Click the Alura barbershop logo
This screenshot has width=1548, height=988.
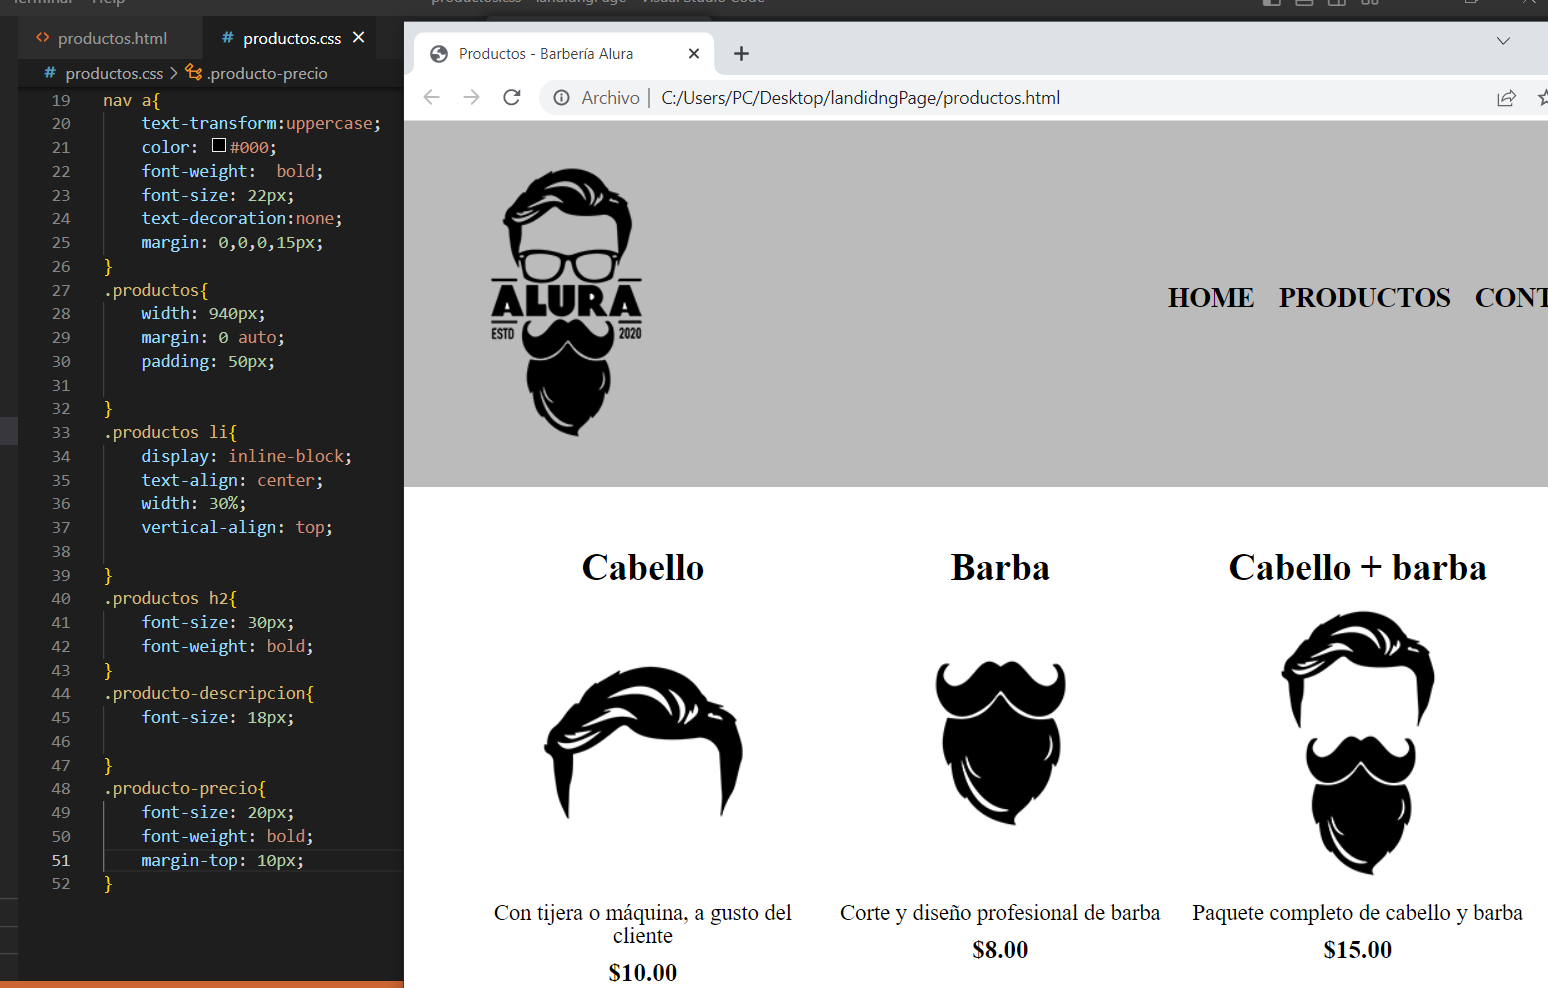click(x=567, y=302)
